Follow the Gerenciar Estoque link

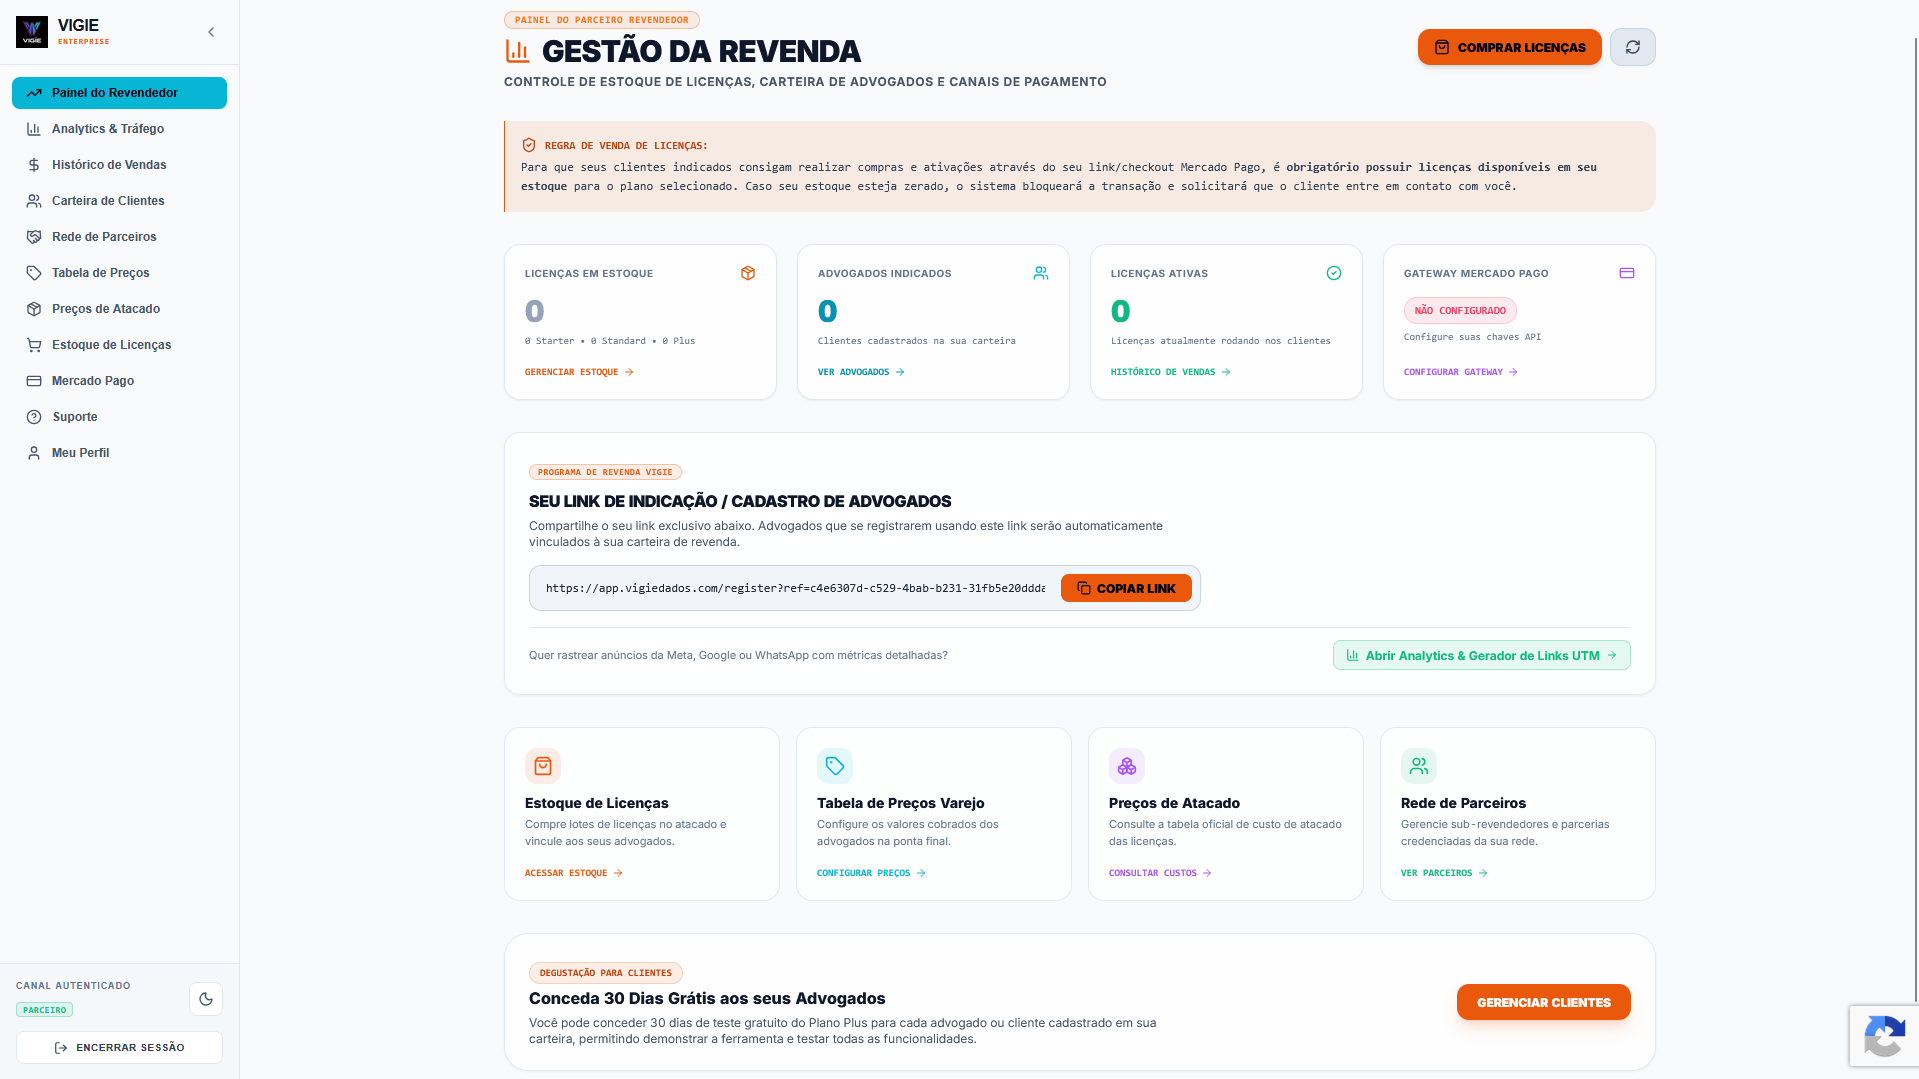tap(579, 372)
